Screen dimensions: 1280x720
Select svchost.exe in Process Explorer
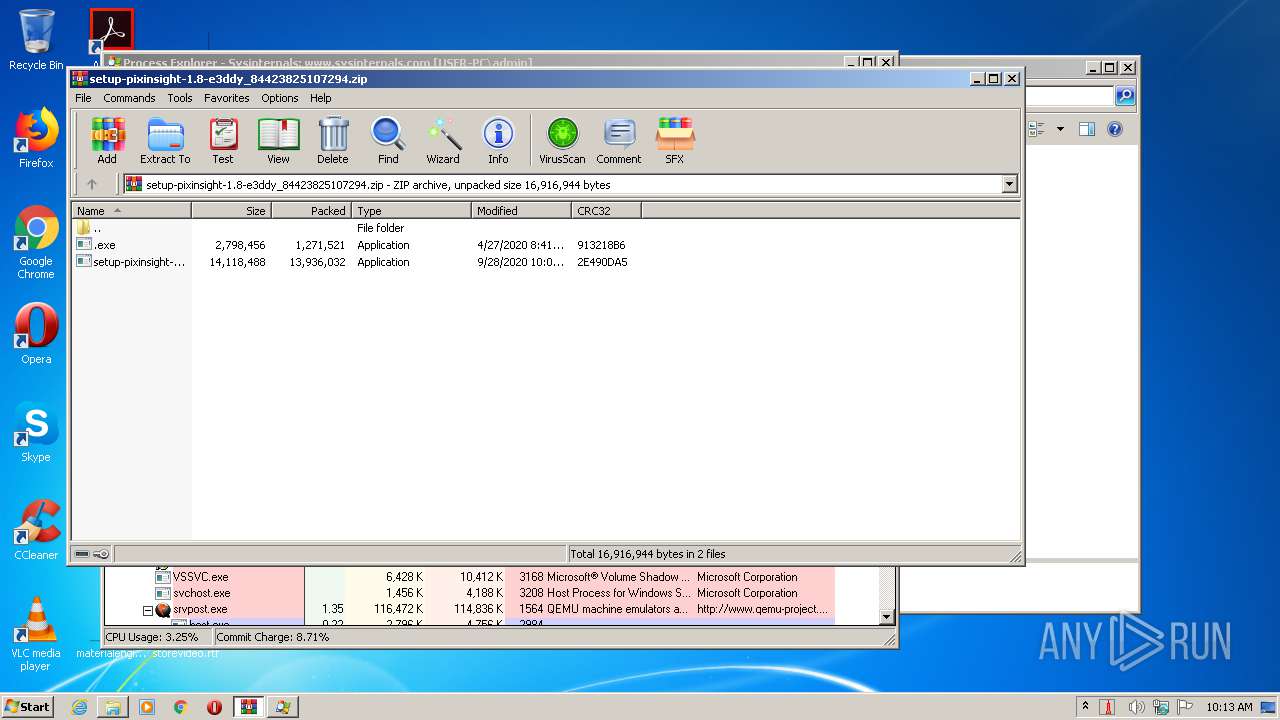click(201, 593)
